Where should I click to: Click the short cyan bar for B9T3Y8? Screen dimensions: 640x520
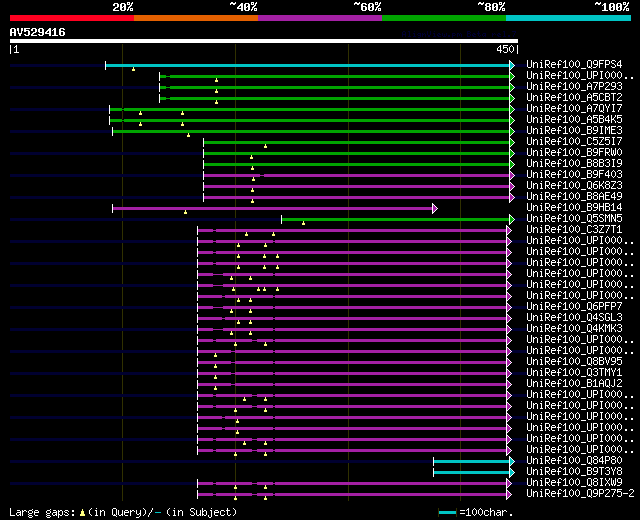pyautogui.click(x=471, y=473)
